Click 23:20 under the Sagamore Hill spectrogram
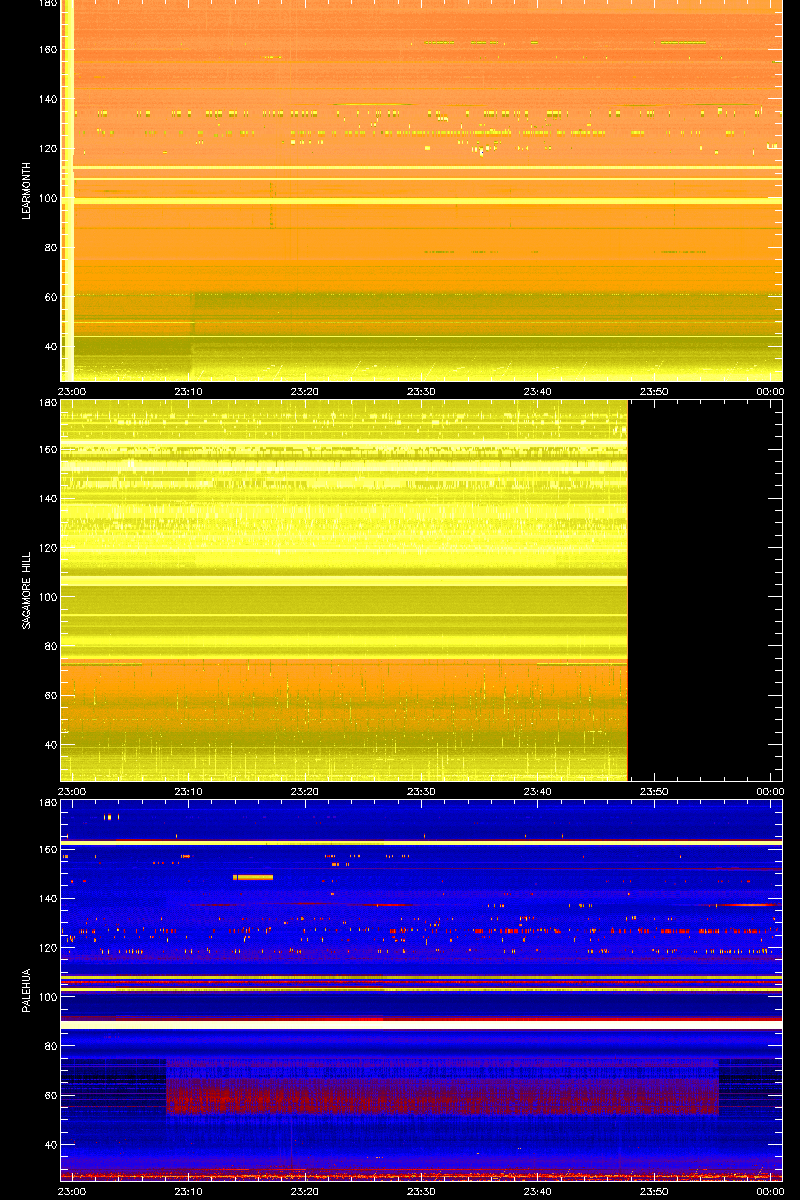Screen dimensions: 800x1200 click(x=305, y=791)
